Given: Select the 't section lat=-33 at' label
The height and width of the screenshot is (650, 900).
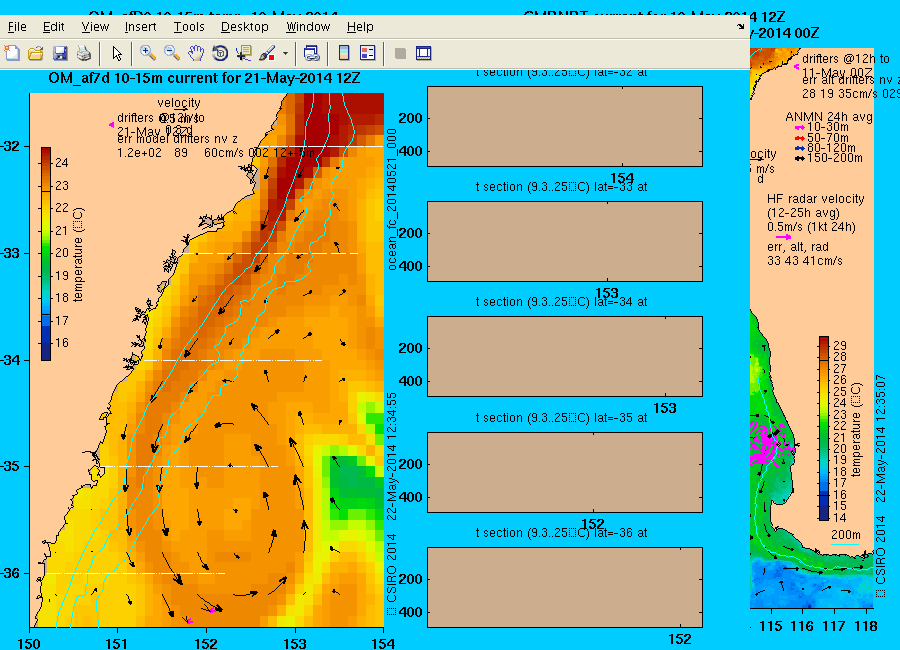Looking at the screenshot, I should pos(561,187).
